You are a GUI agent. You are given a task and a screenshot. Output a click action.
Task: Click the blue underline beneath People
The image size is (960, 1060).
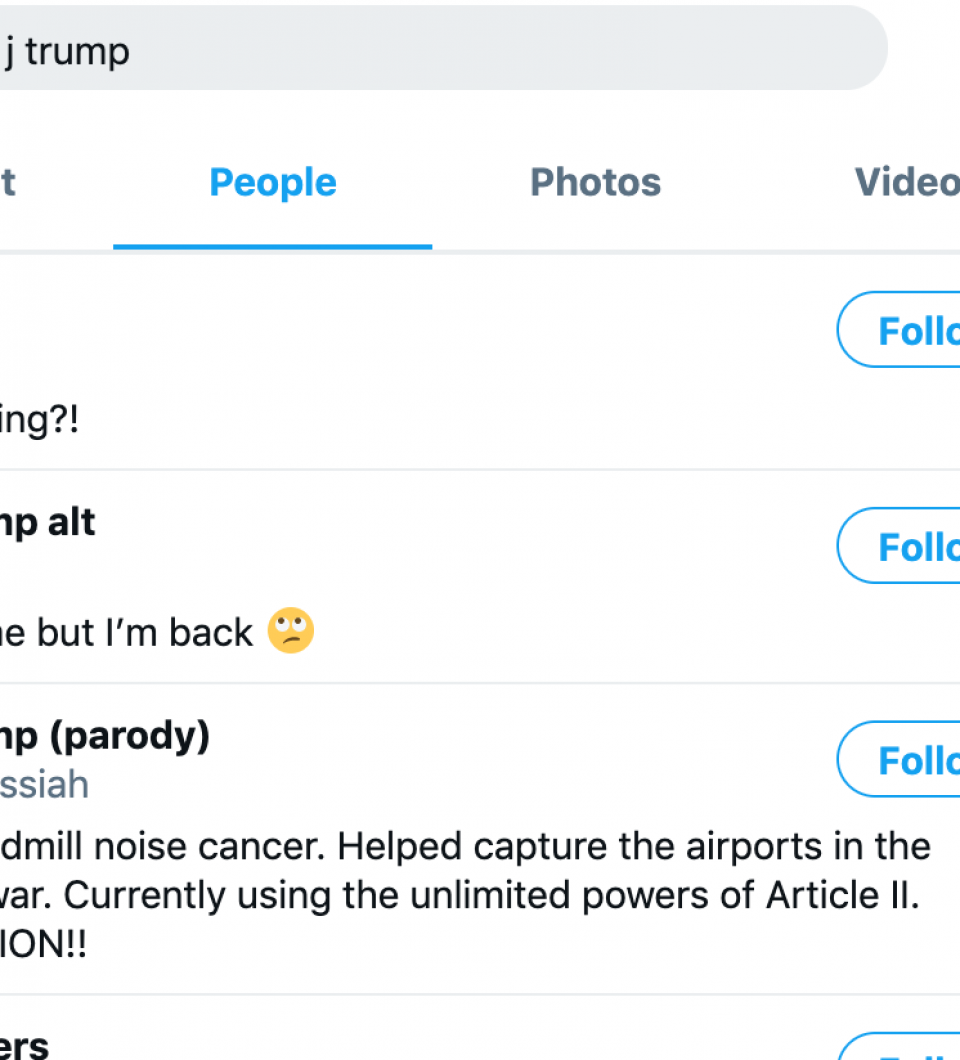(272, 247)
